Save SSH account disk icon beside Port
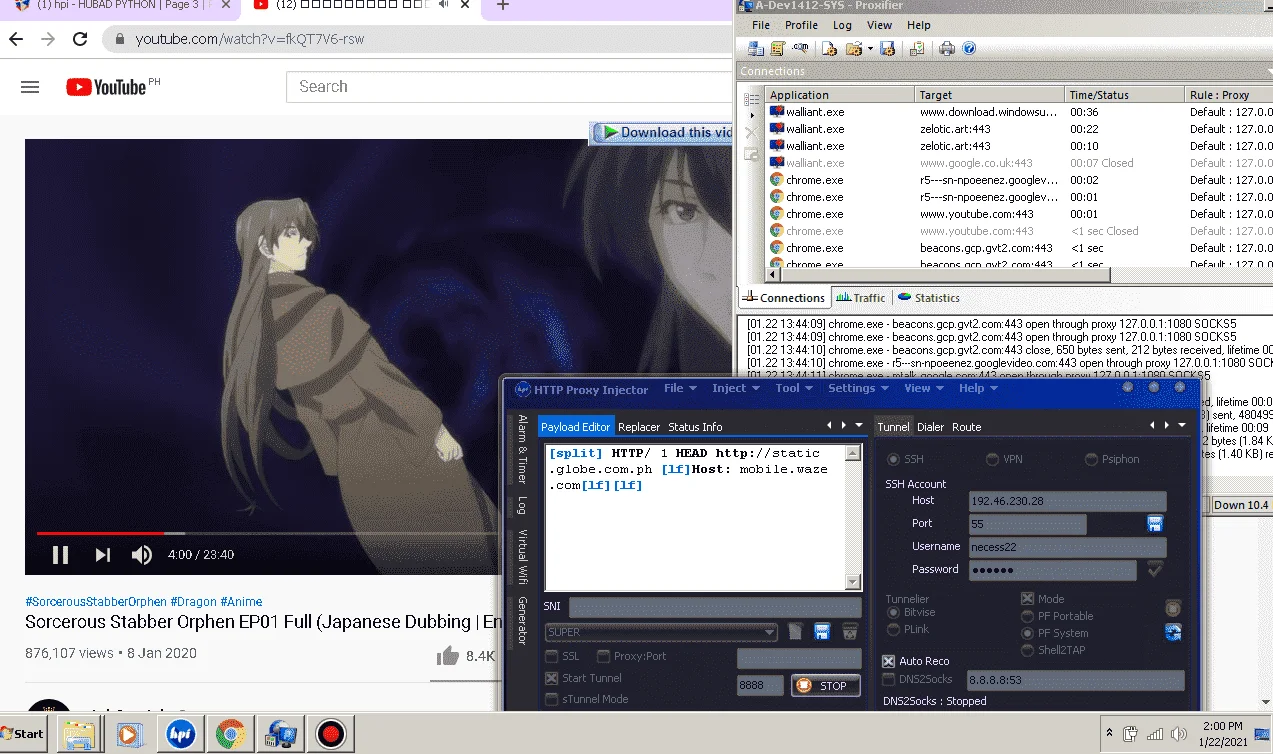Image resolution: width=1273 pixels, height=754 pixels. (1154, 524)
